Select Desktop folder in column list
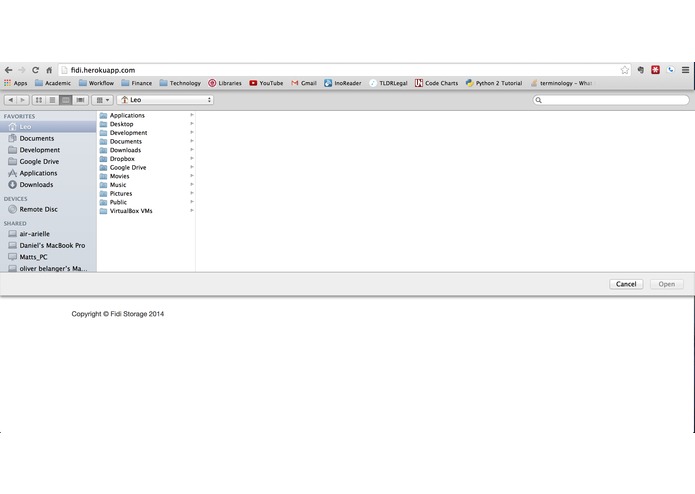The image size is (695, 494). click(146, 124)
